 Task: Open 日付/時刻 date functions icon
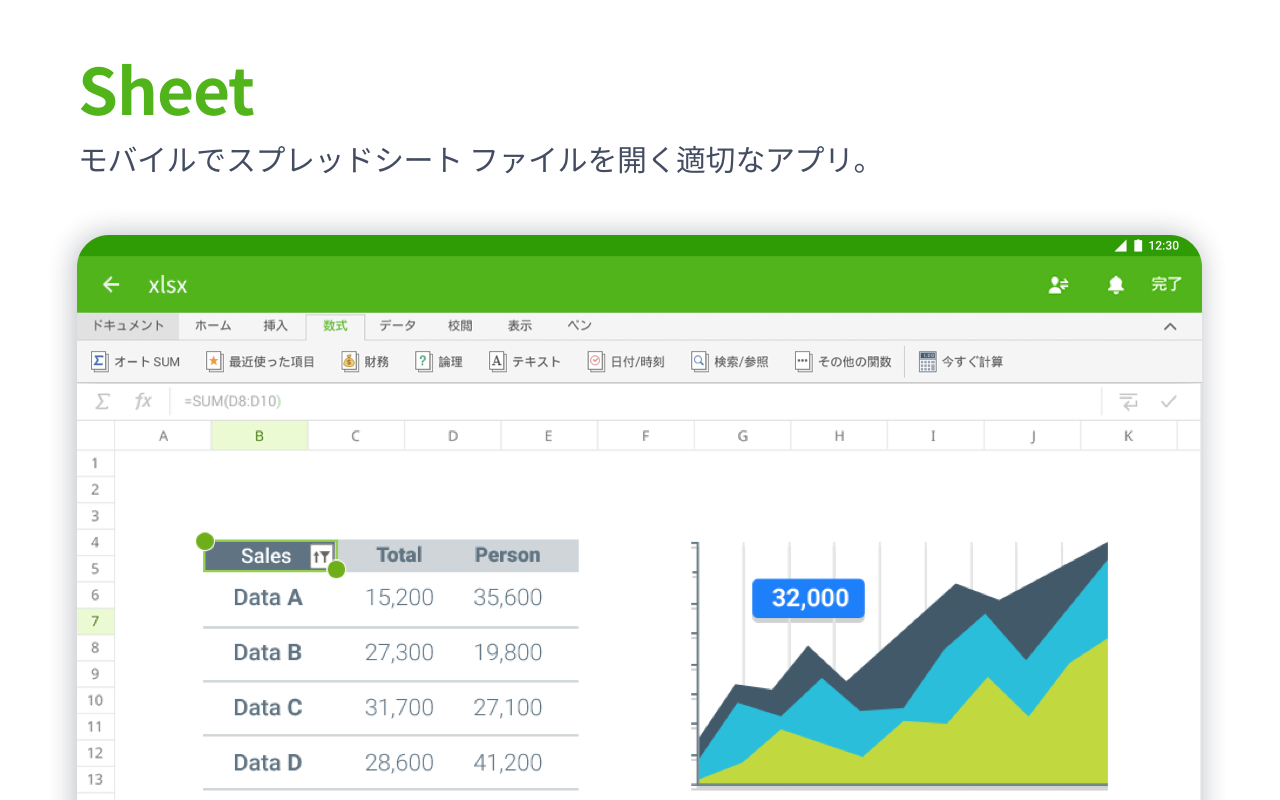[x=596, y=361]
